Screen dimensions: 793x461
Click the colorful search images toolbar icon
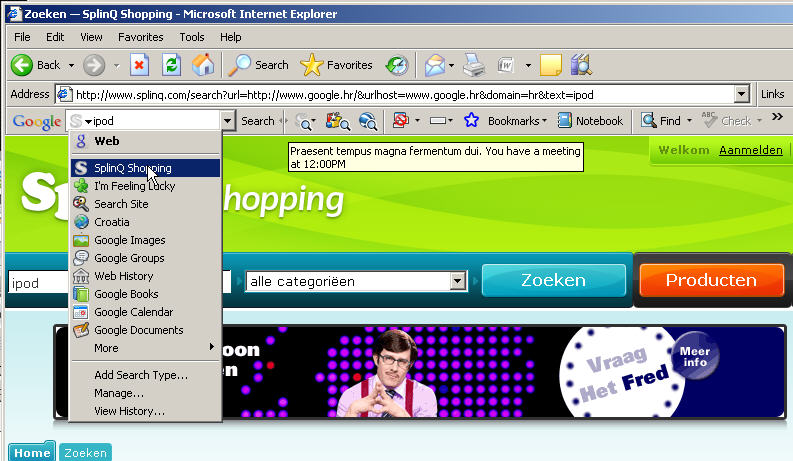[338, 121]
